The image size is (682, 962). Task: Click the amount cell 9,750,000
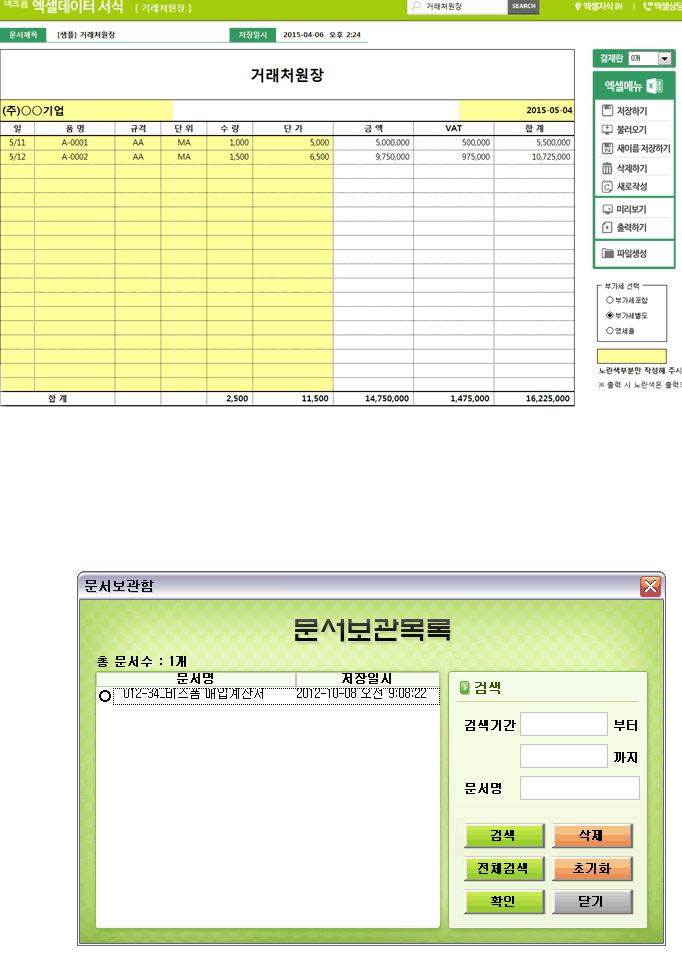coord(374,157)
